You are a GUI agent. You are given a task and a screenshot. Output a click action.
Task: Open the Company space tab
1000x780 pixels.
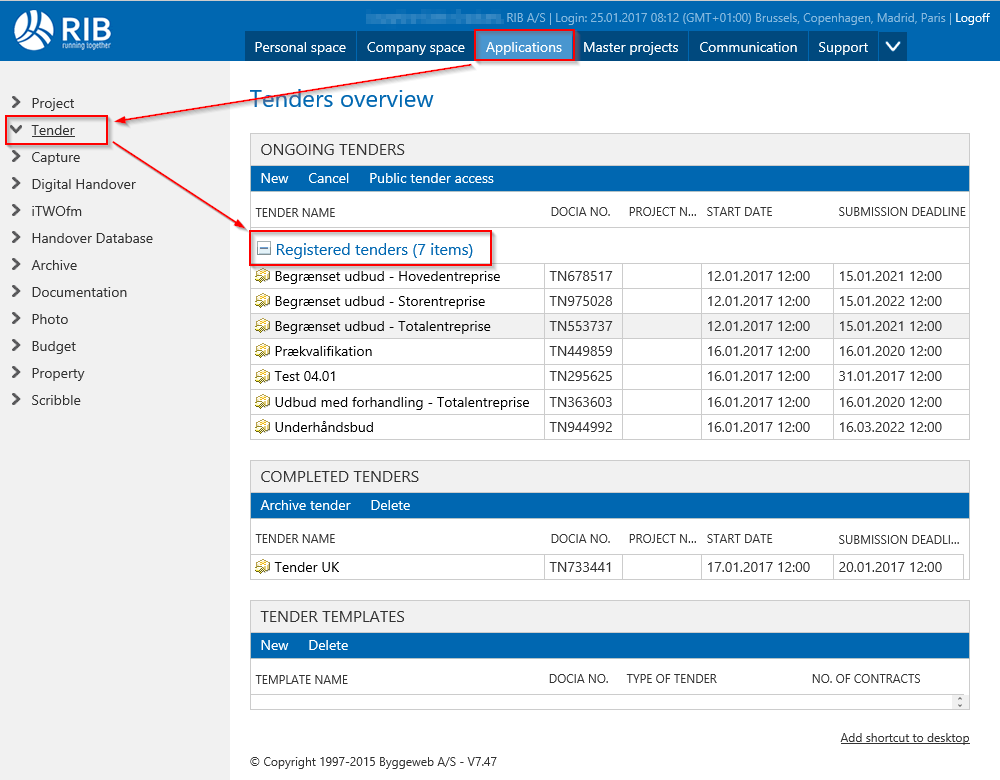[x=415, y=47]
